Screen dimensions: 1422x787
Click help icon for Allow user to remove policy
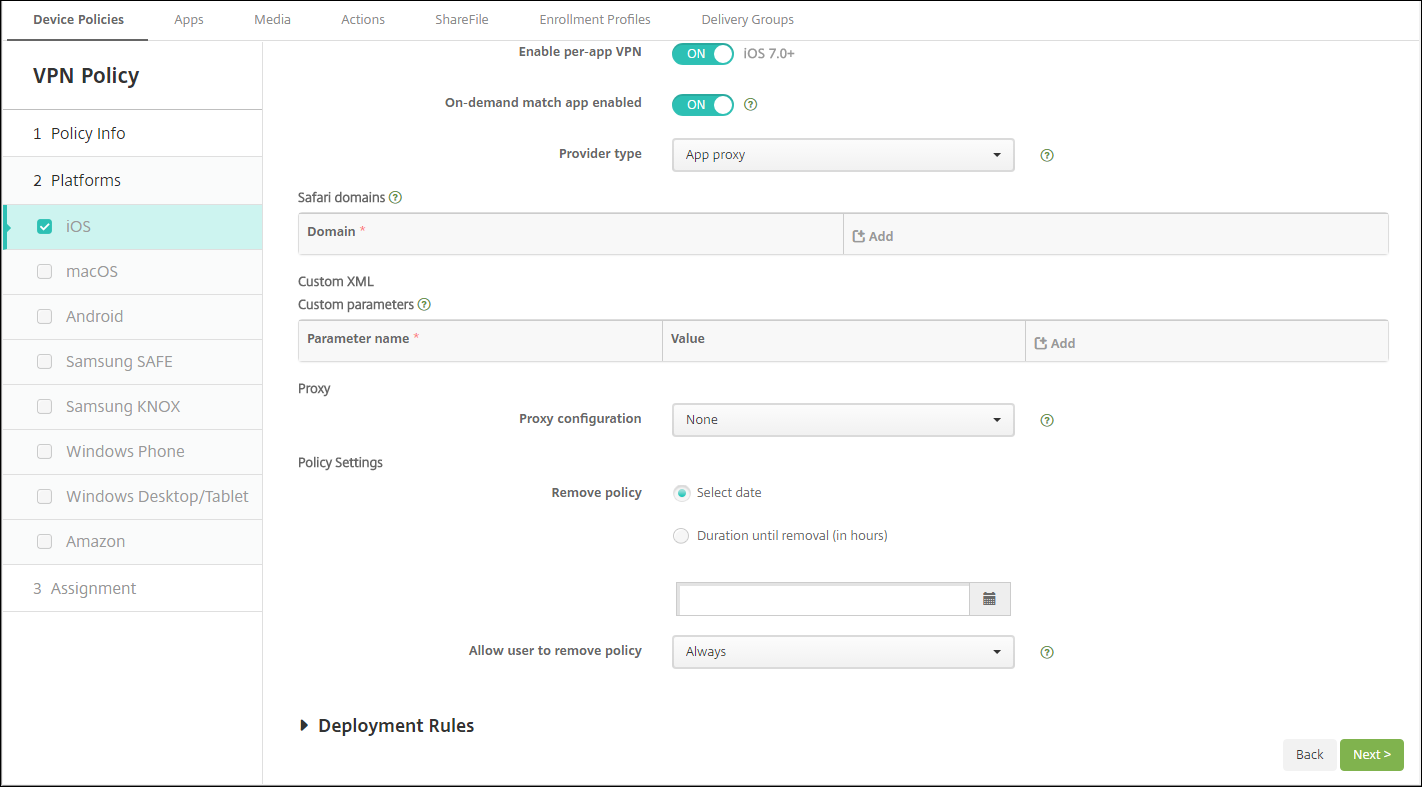(1047, 652)
